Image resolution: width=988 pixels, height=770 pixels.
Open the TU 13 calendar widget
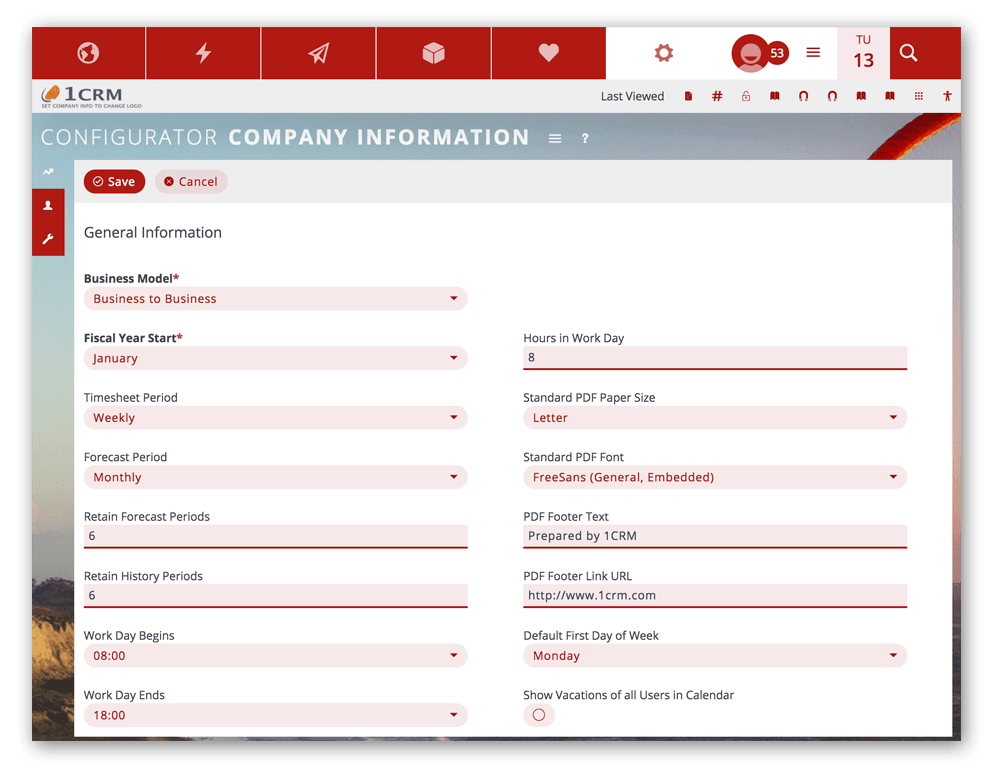863,53
